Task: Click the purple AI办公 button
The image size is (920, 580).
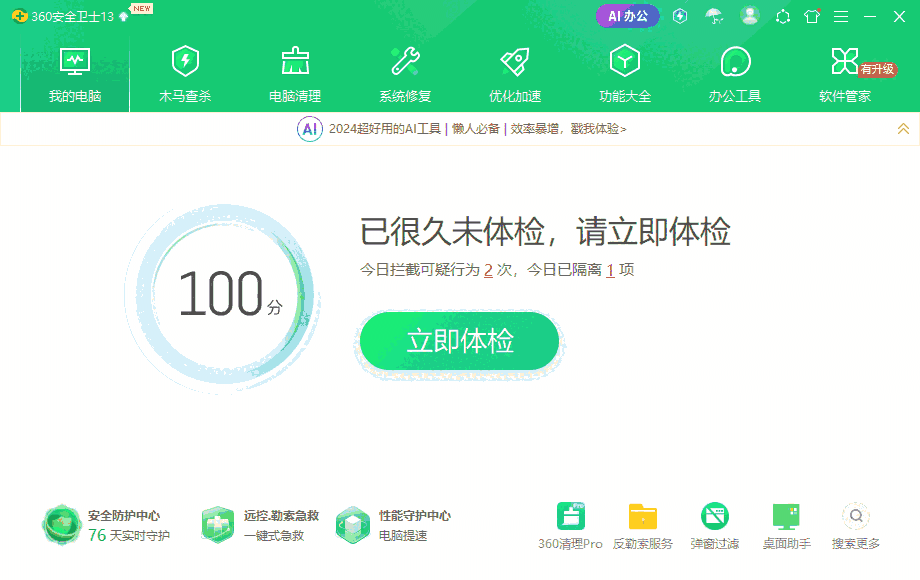Action: click(x=626, y=16)
